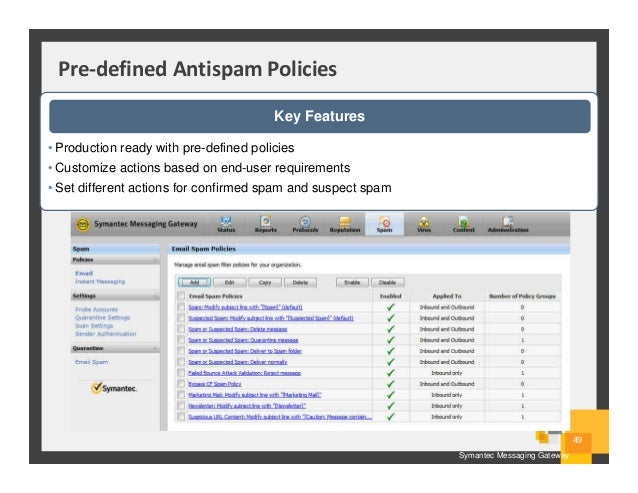
Task: Open the Protocols section icon
Action: pos(305,222)
